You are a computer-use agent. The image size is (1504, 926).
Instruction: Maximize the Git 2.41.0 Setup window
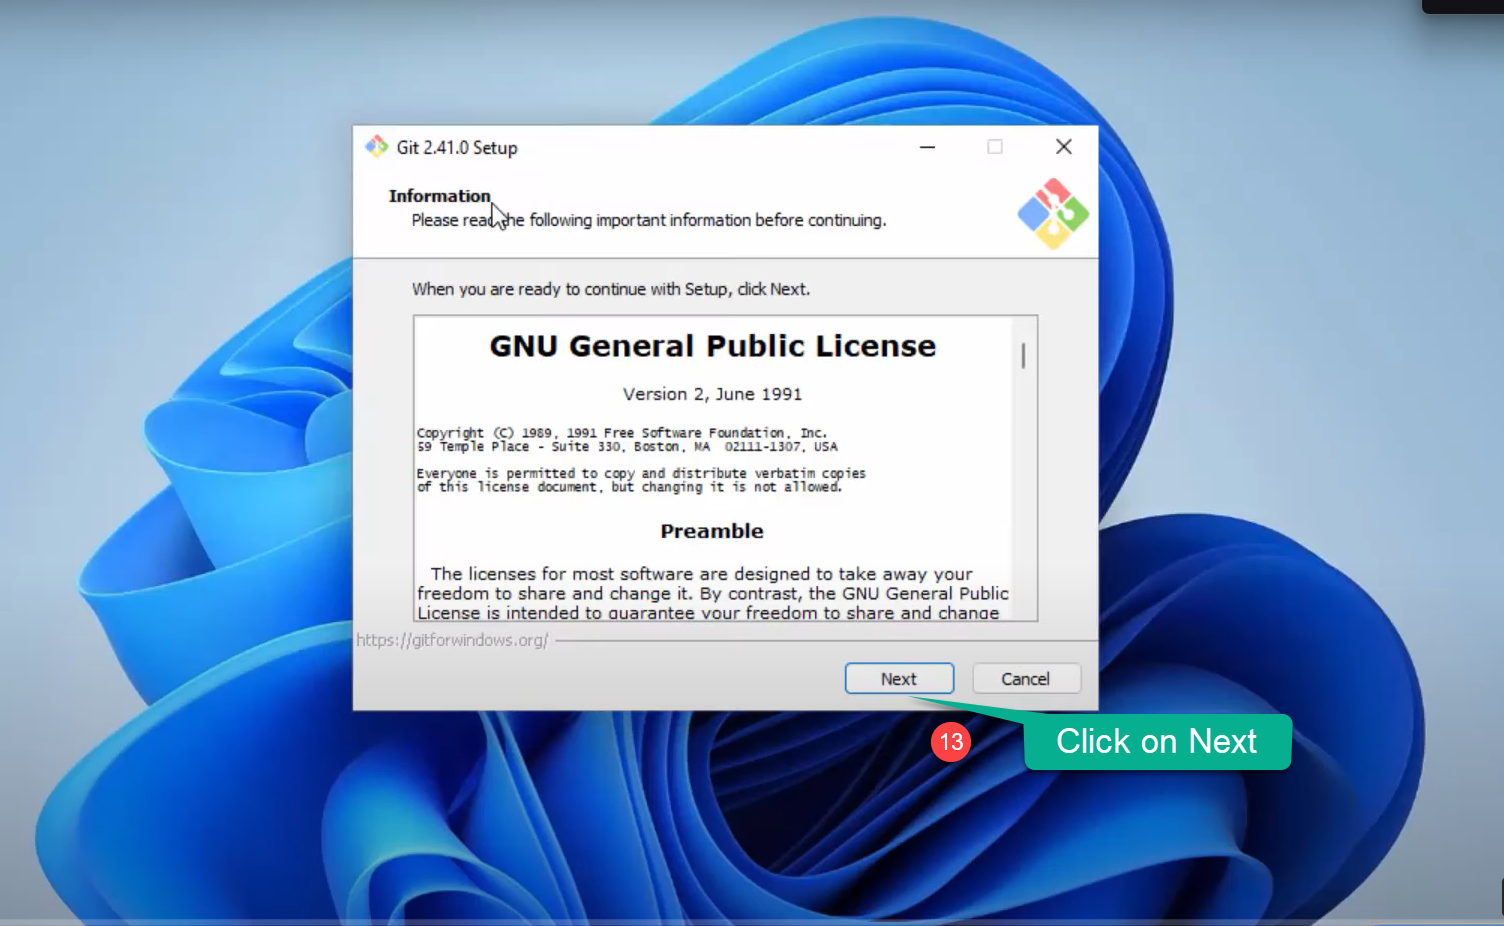pyautogui.click(x=995, y=146)
